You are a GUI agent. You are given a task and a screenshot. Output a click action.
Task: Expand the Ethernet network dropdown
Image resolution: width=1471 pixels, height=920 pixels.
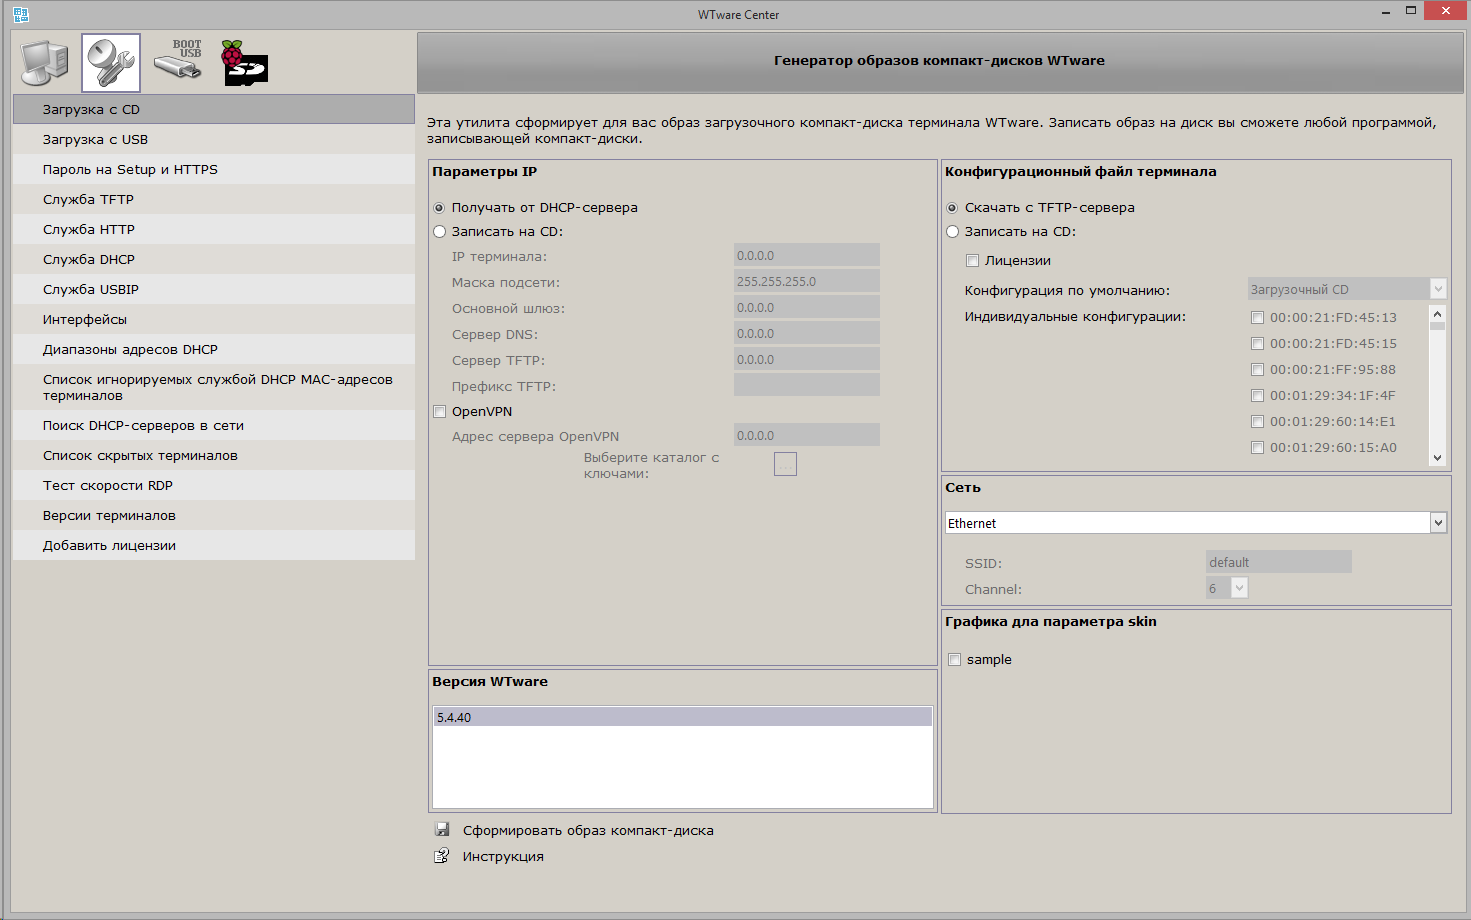point(1438,523)
